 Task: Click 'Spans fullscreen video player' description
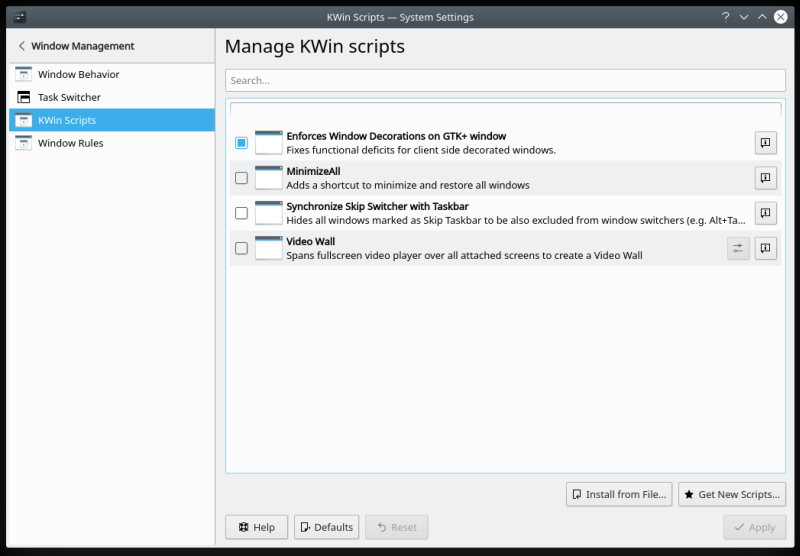point(464,256)
